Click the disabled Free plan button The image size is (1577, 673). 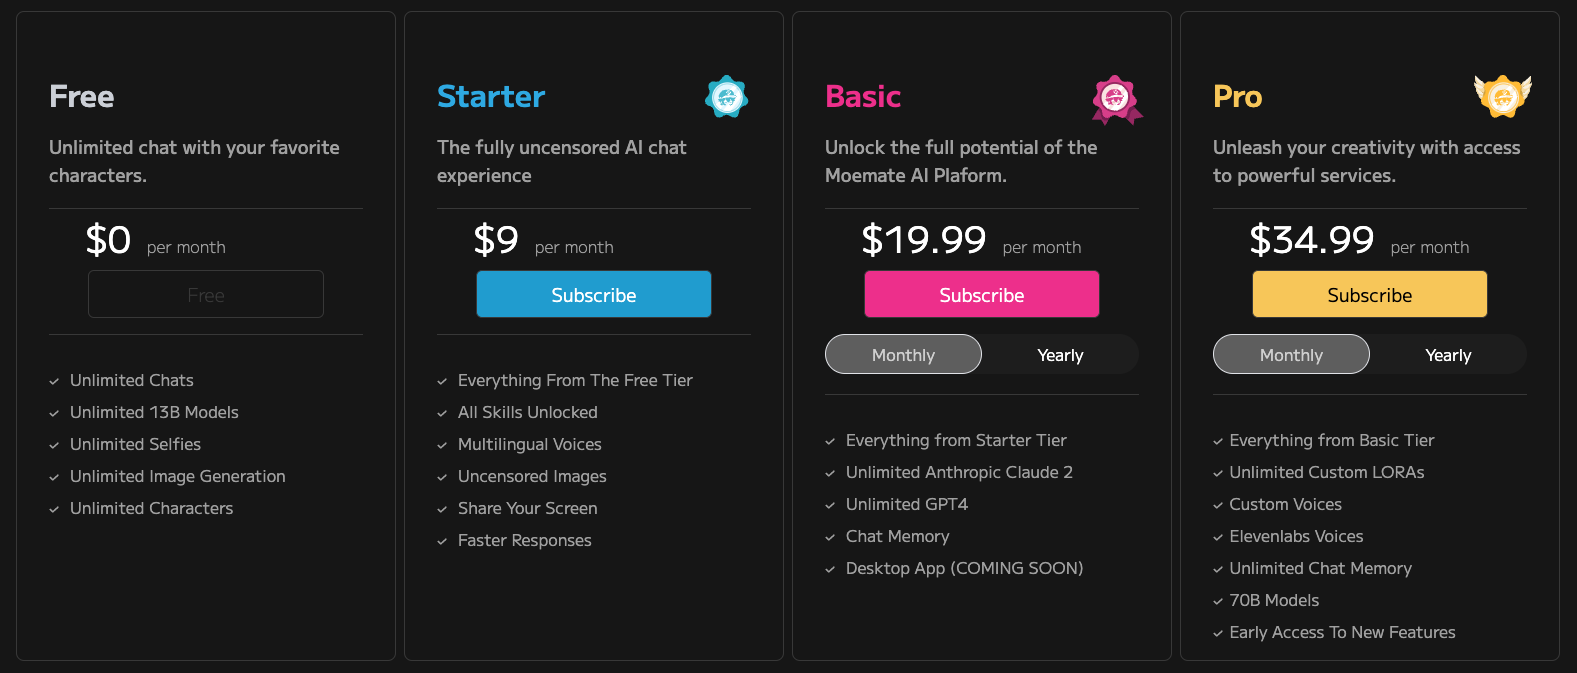(206, 295)
